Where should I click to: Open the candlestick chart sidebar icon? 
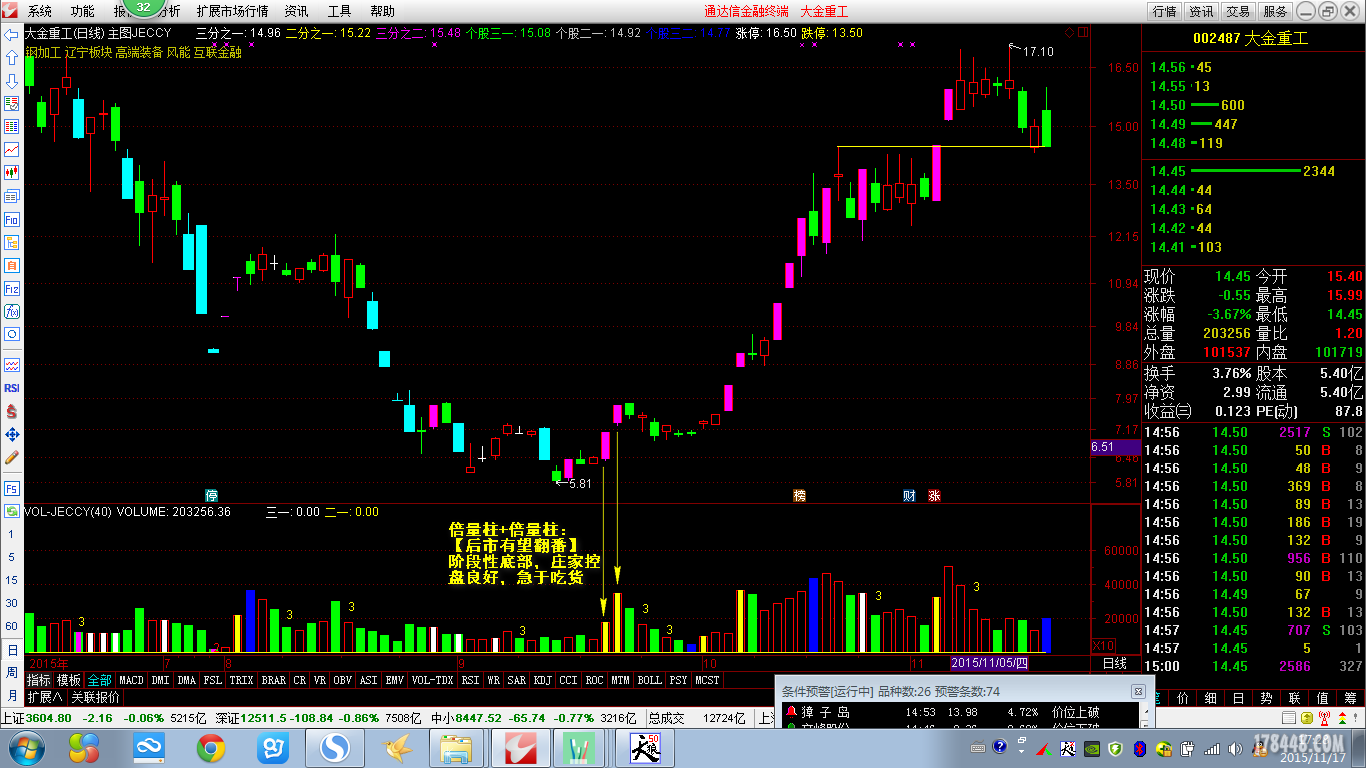point(11,173)
